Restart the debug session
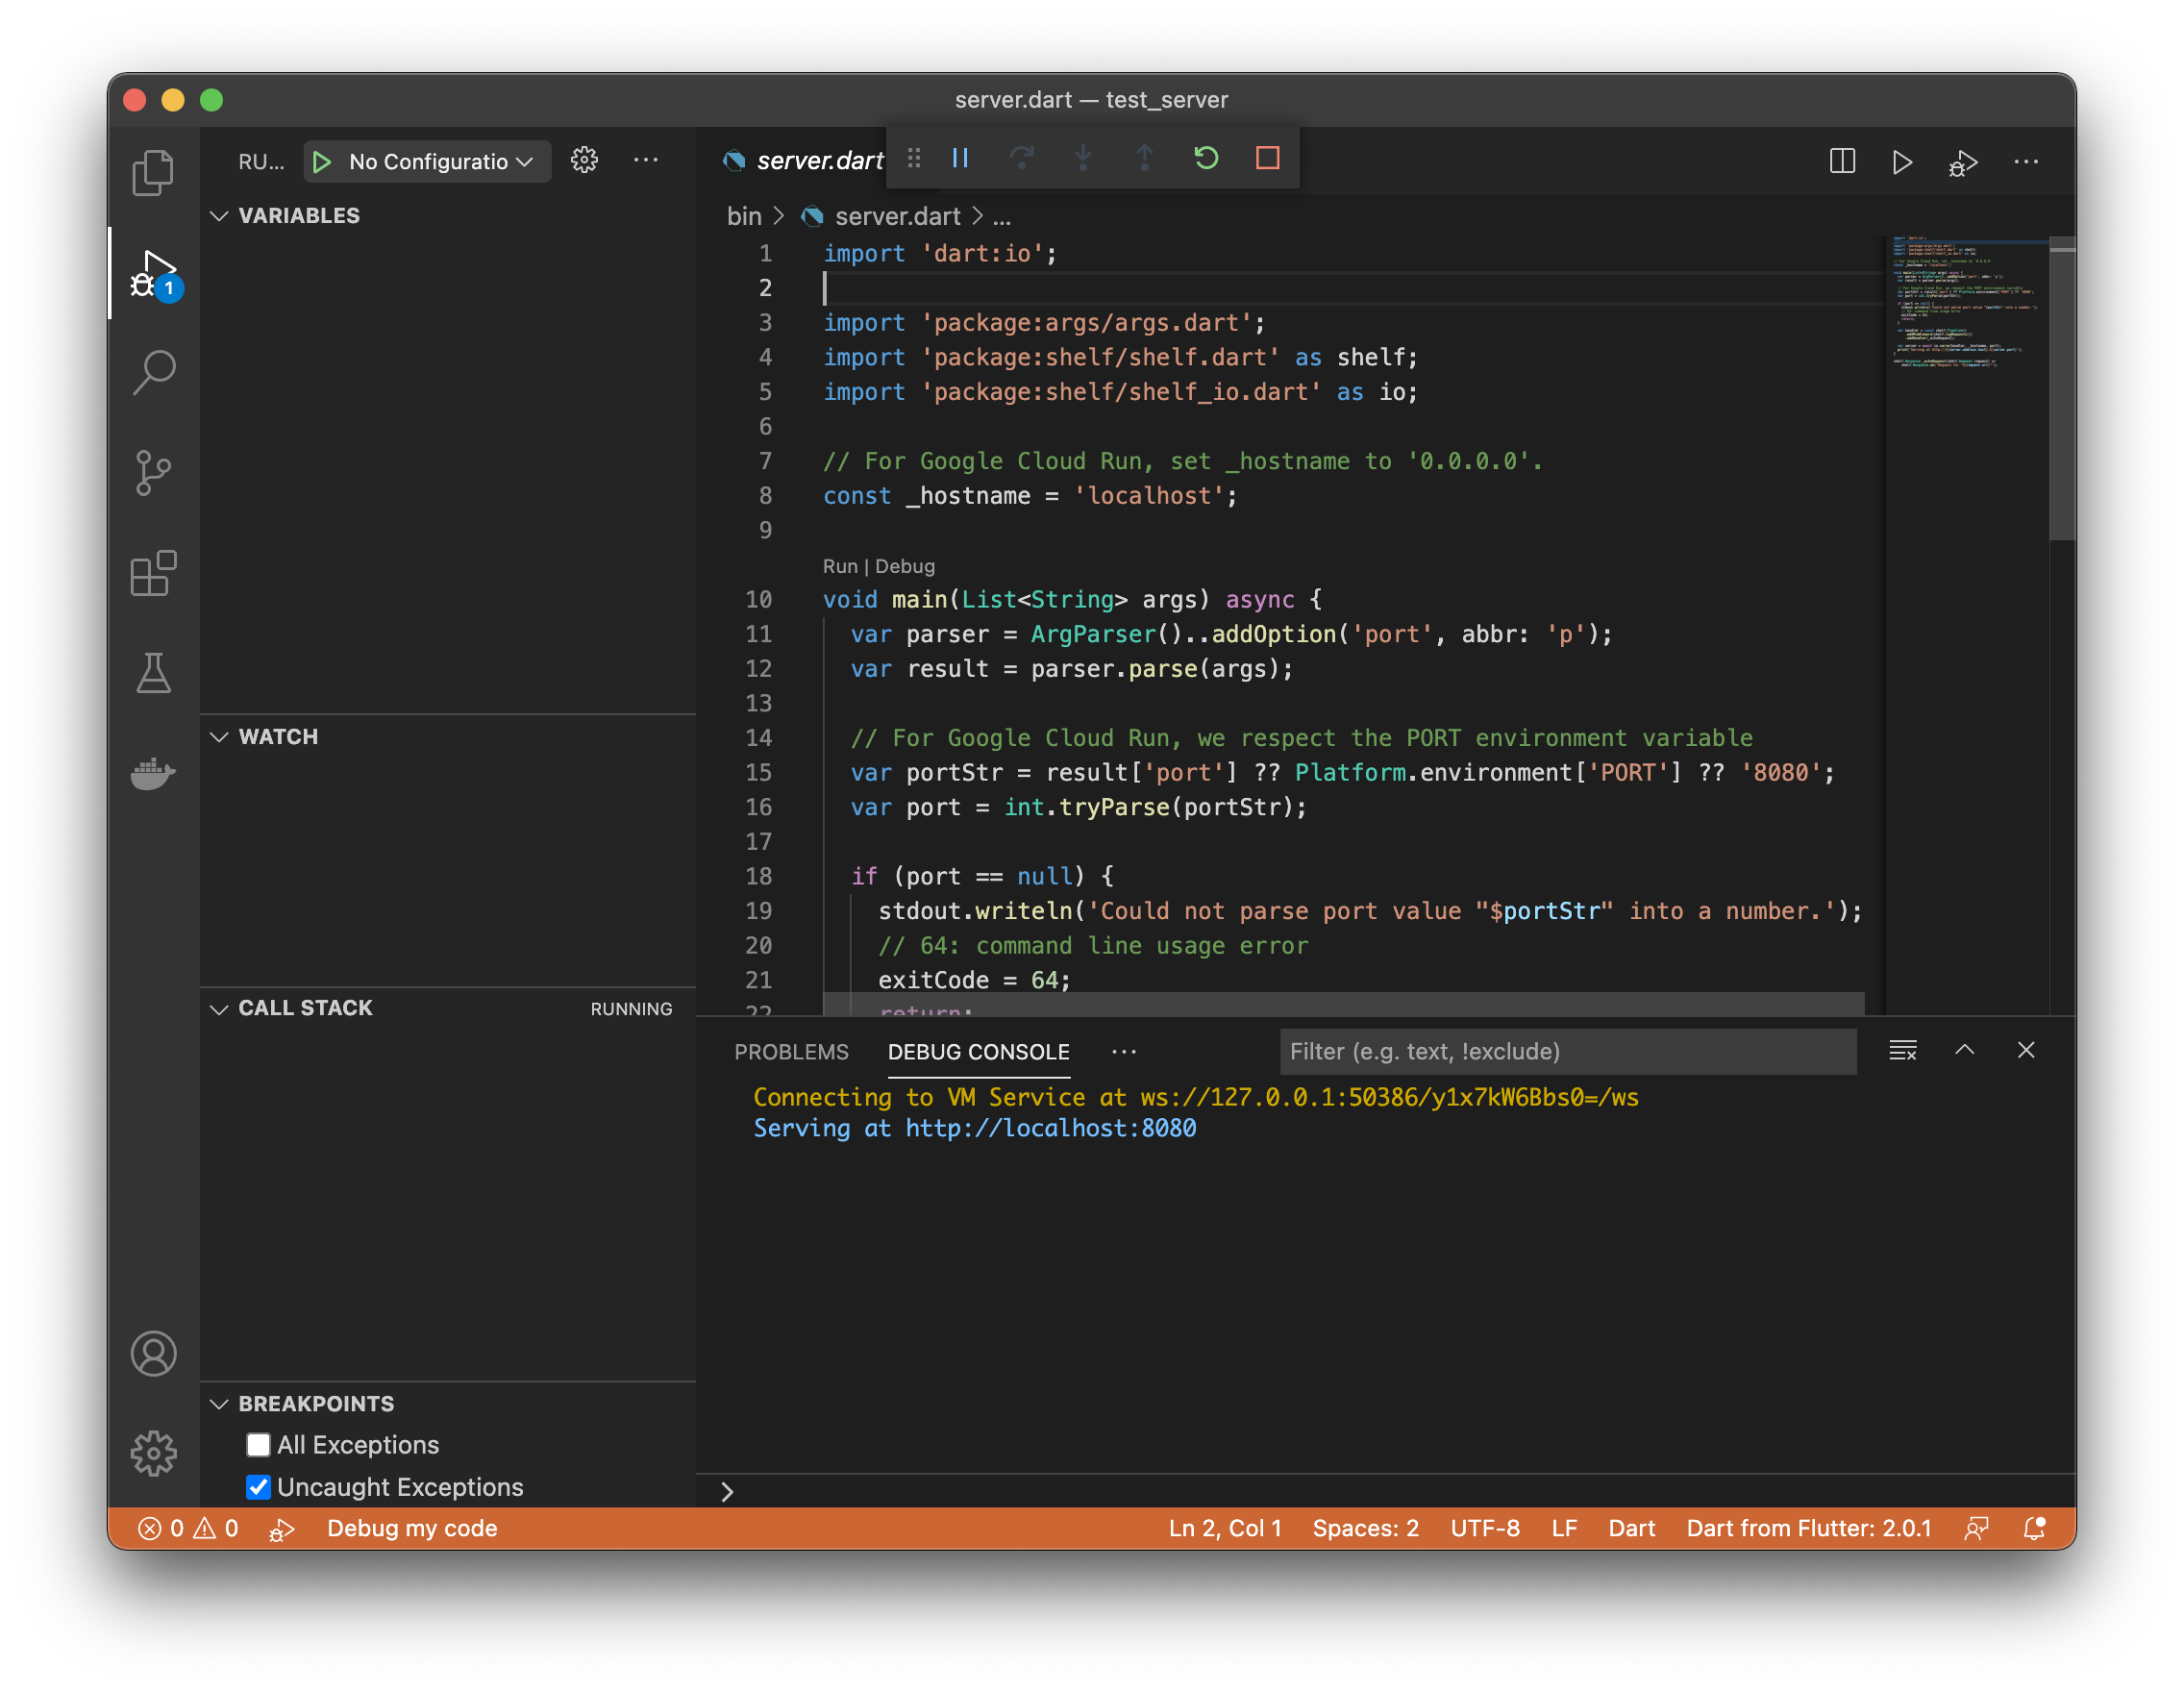The image size is (2184, 1692). pyautogui.click(x=1206, y=158)
